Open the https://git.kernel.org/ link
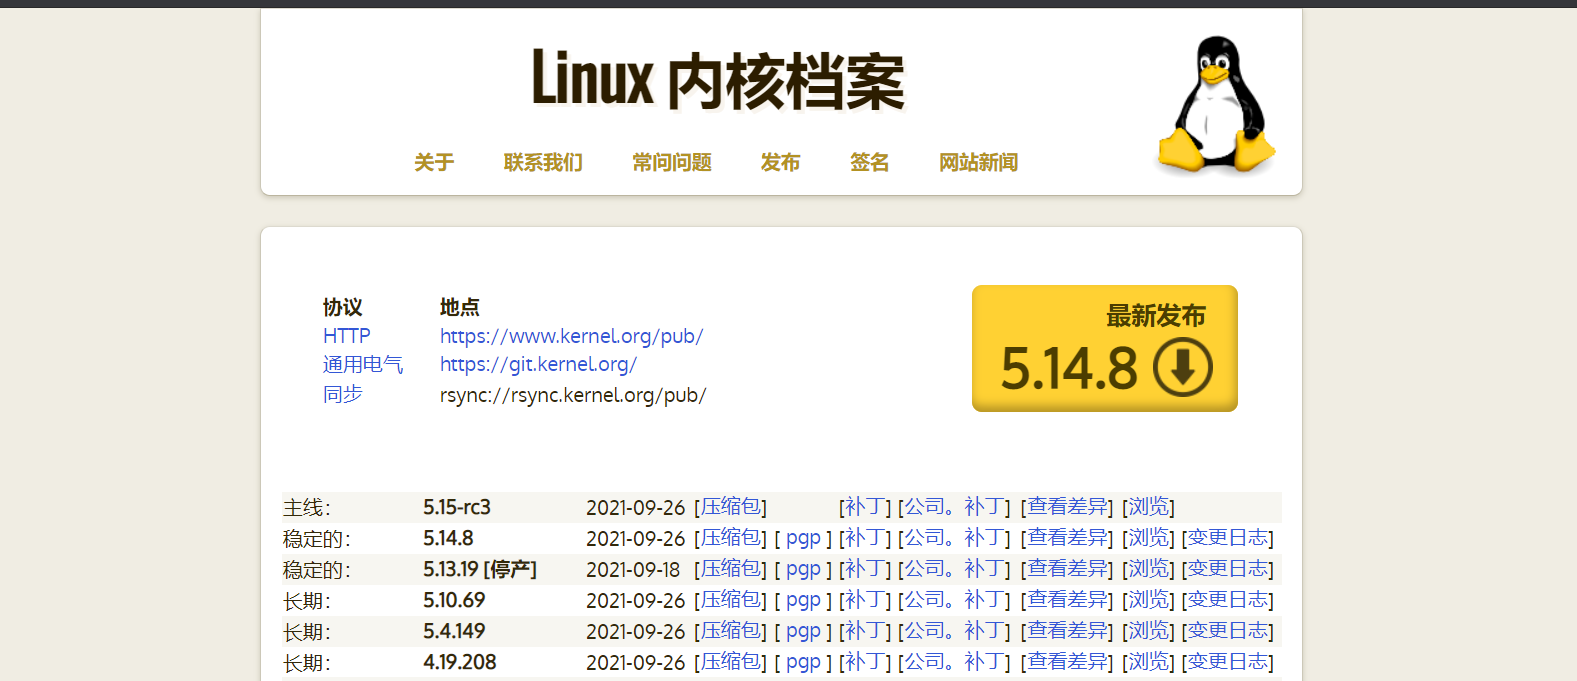1577x681 pixels. click(538, 365)
